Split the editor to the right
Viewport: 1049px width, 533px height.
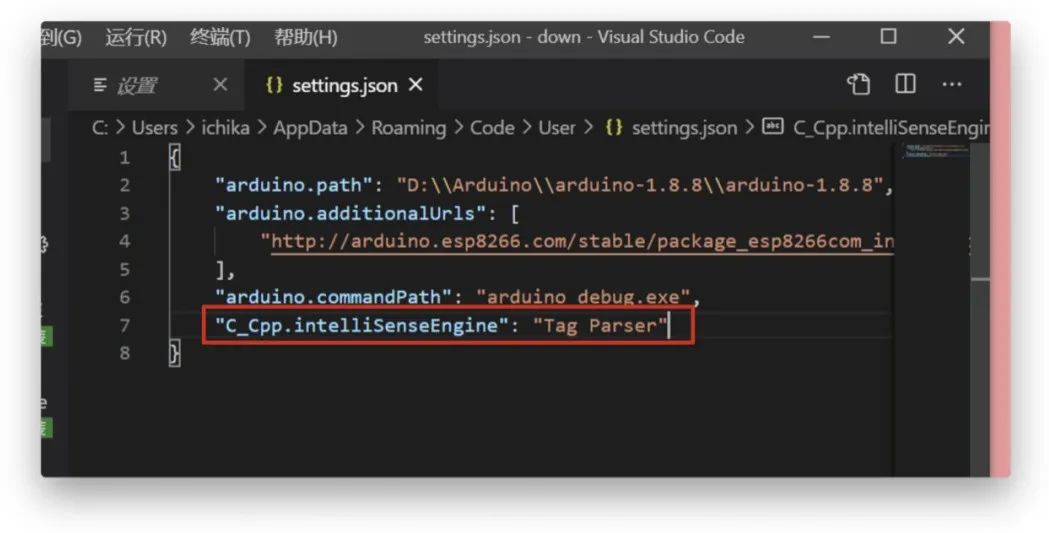[x=905, y=84]
